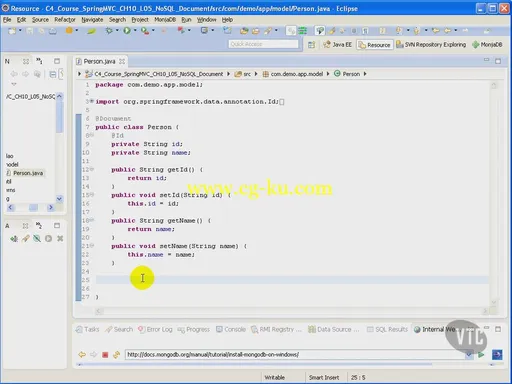Expand the breadcrumb arrow after Person
Image resolution: width=512 pixels, height=384 pixels.
pos(365,74)
